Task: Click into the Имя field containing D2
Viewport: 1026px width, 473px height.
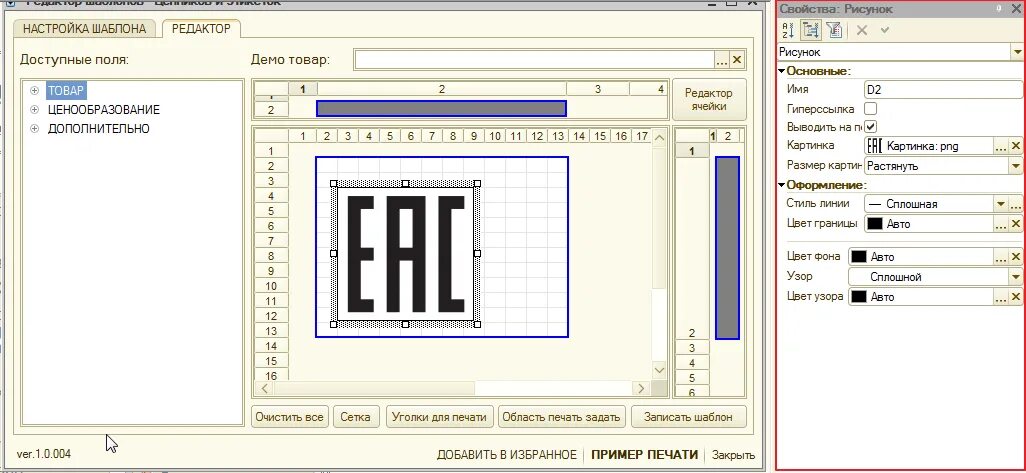Action: click(943, 90)
